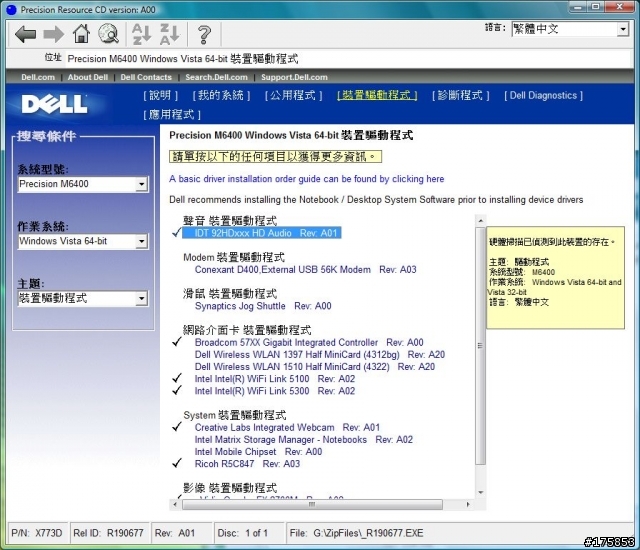
Task: Open the 我的系統 tab
Action: point(221,95)
